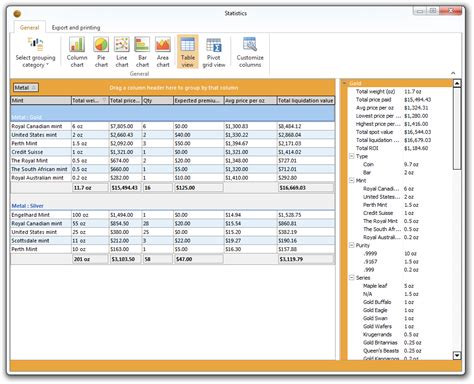
Task: Sort by Expected premium column header
Action: [x=198, y=100]
